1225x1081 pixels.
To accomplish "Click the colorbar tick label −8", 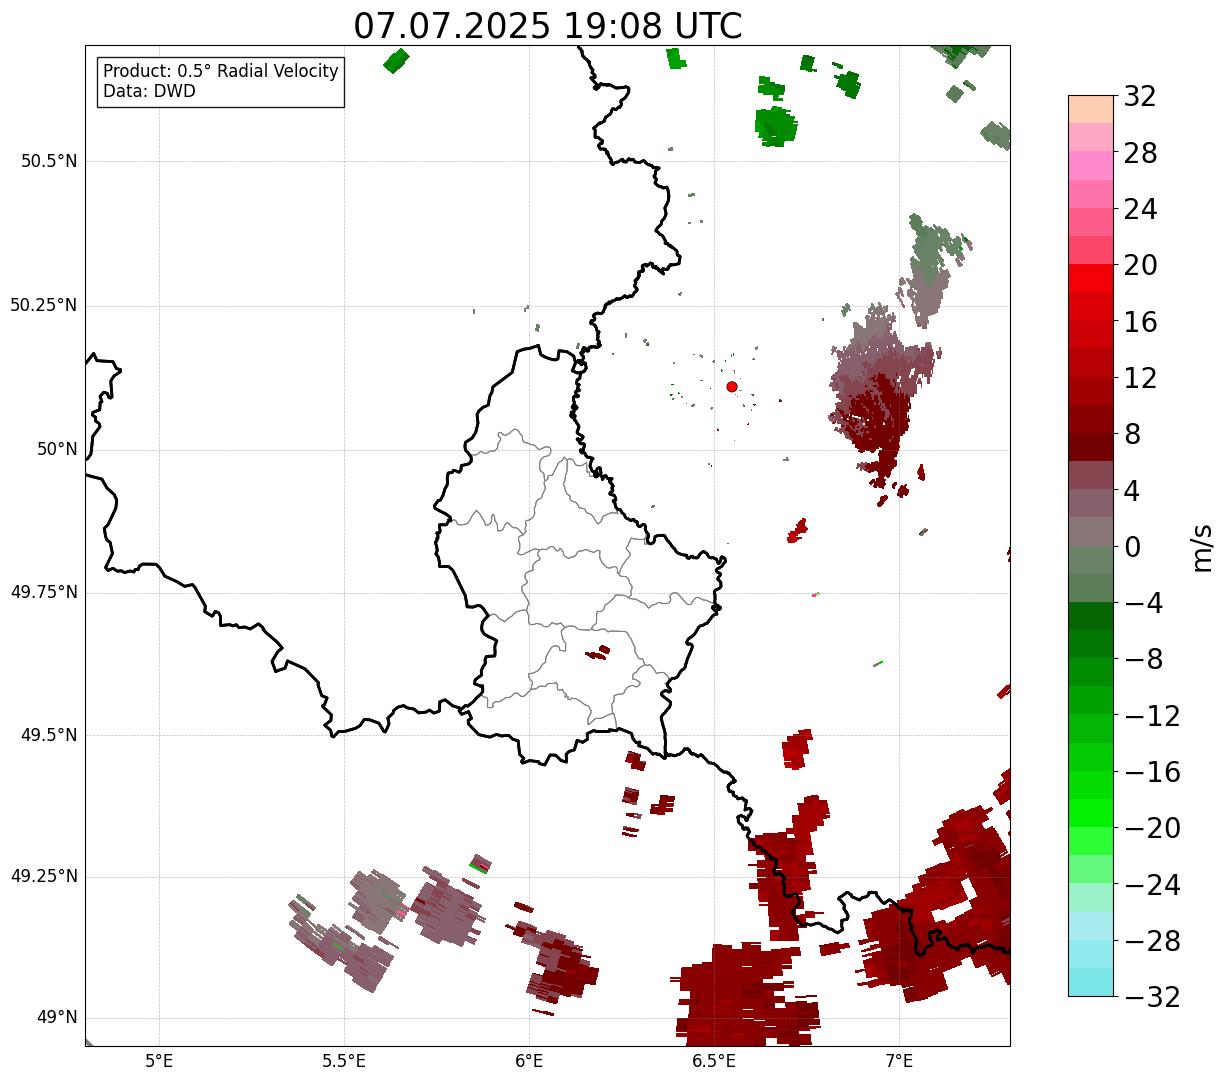I will click(1143, 659).
